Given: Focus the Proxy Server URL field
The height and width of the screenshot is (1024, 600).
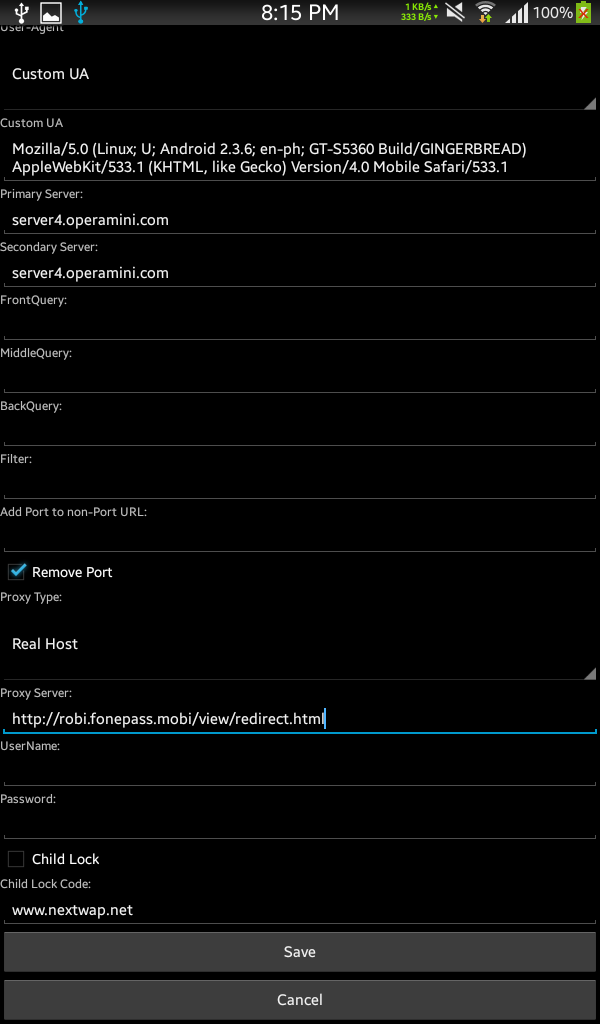Looking at the screenshot, I should (x=300, y=718).
